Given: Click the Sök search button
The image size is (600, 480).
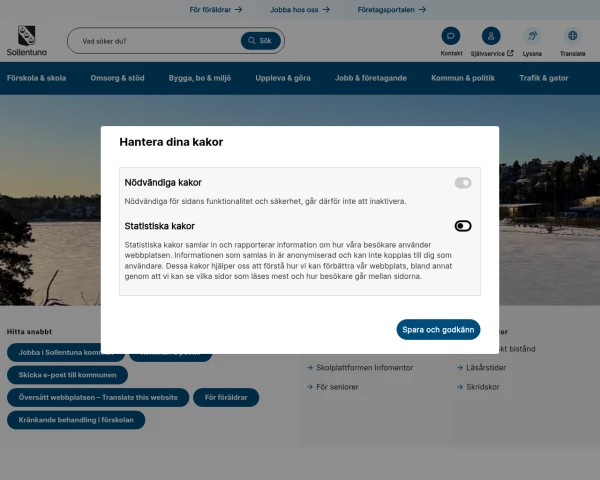Looking at the screenshot, I should coord(261,41).
